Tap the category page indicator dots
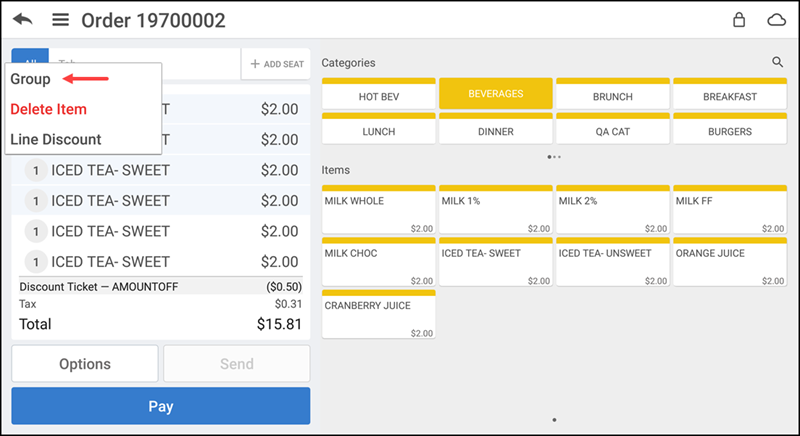Screen dimensions: 800x436 point(554,157)
